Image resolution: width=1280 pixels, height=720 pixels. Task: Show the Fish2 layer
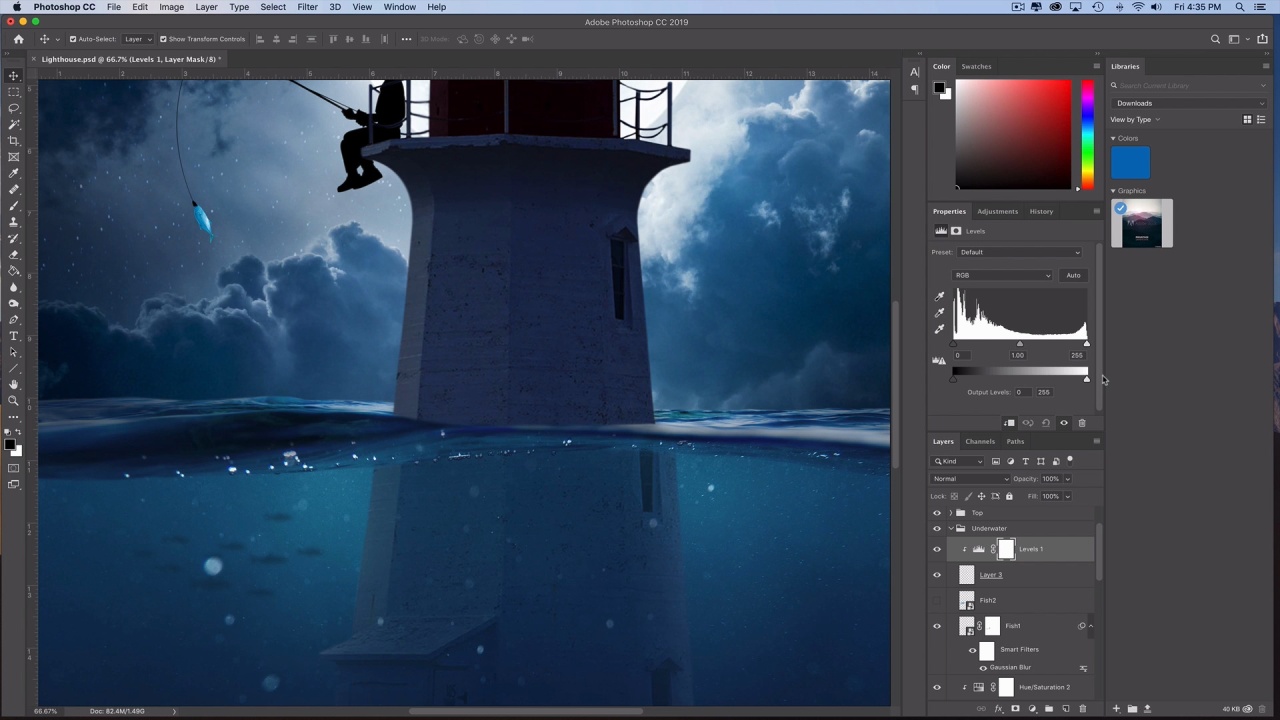click(x=937, y=601)
